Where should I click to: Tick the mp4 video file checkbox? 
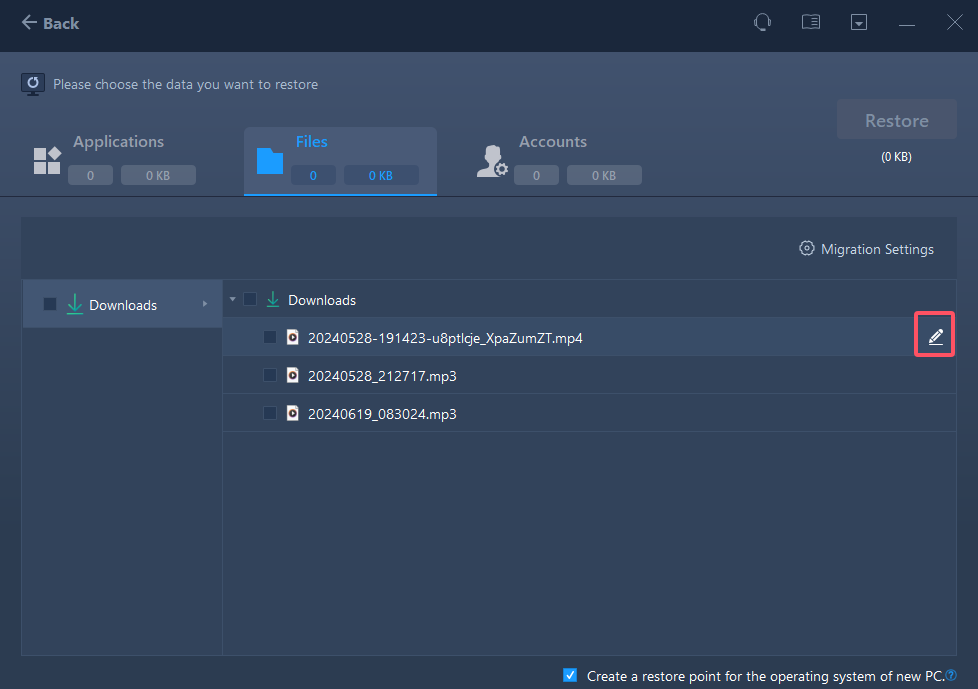270,338
